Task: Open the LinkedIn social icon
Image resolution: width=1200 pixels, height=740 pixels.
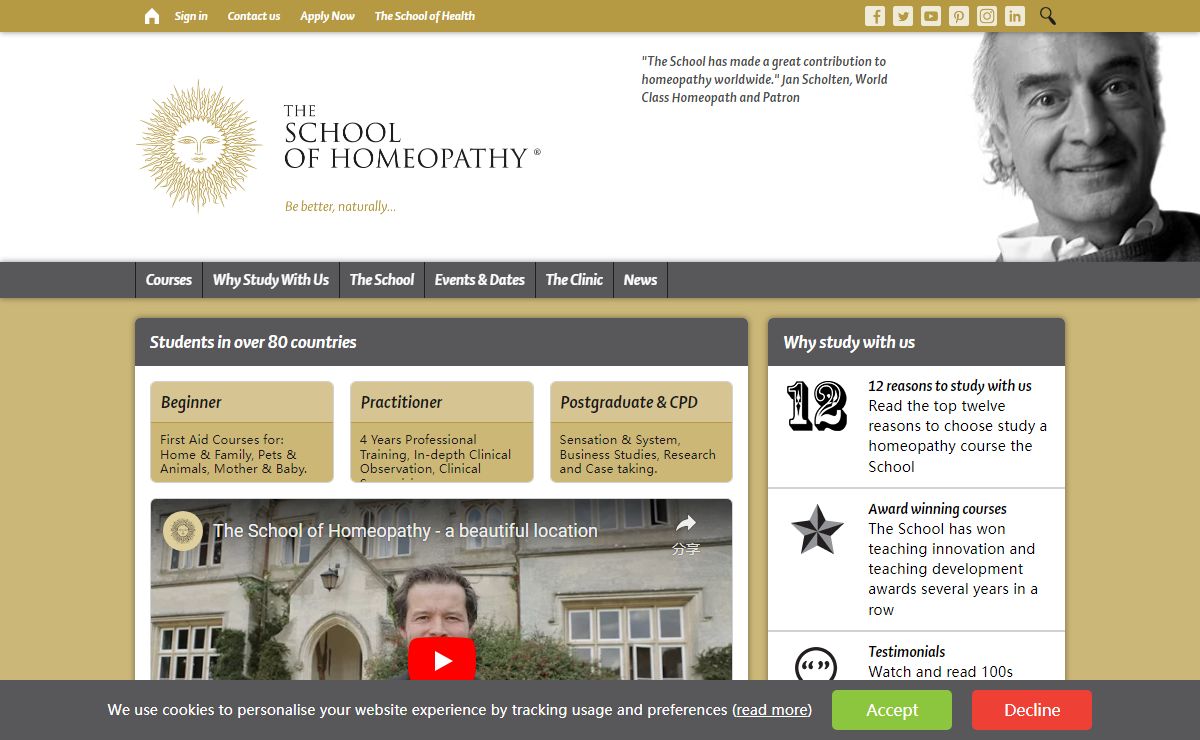Action: (x=1015, y=16)
